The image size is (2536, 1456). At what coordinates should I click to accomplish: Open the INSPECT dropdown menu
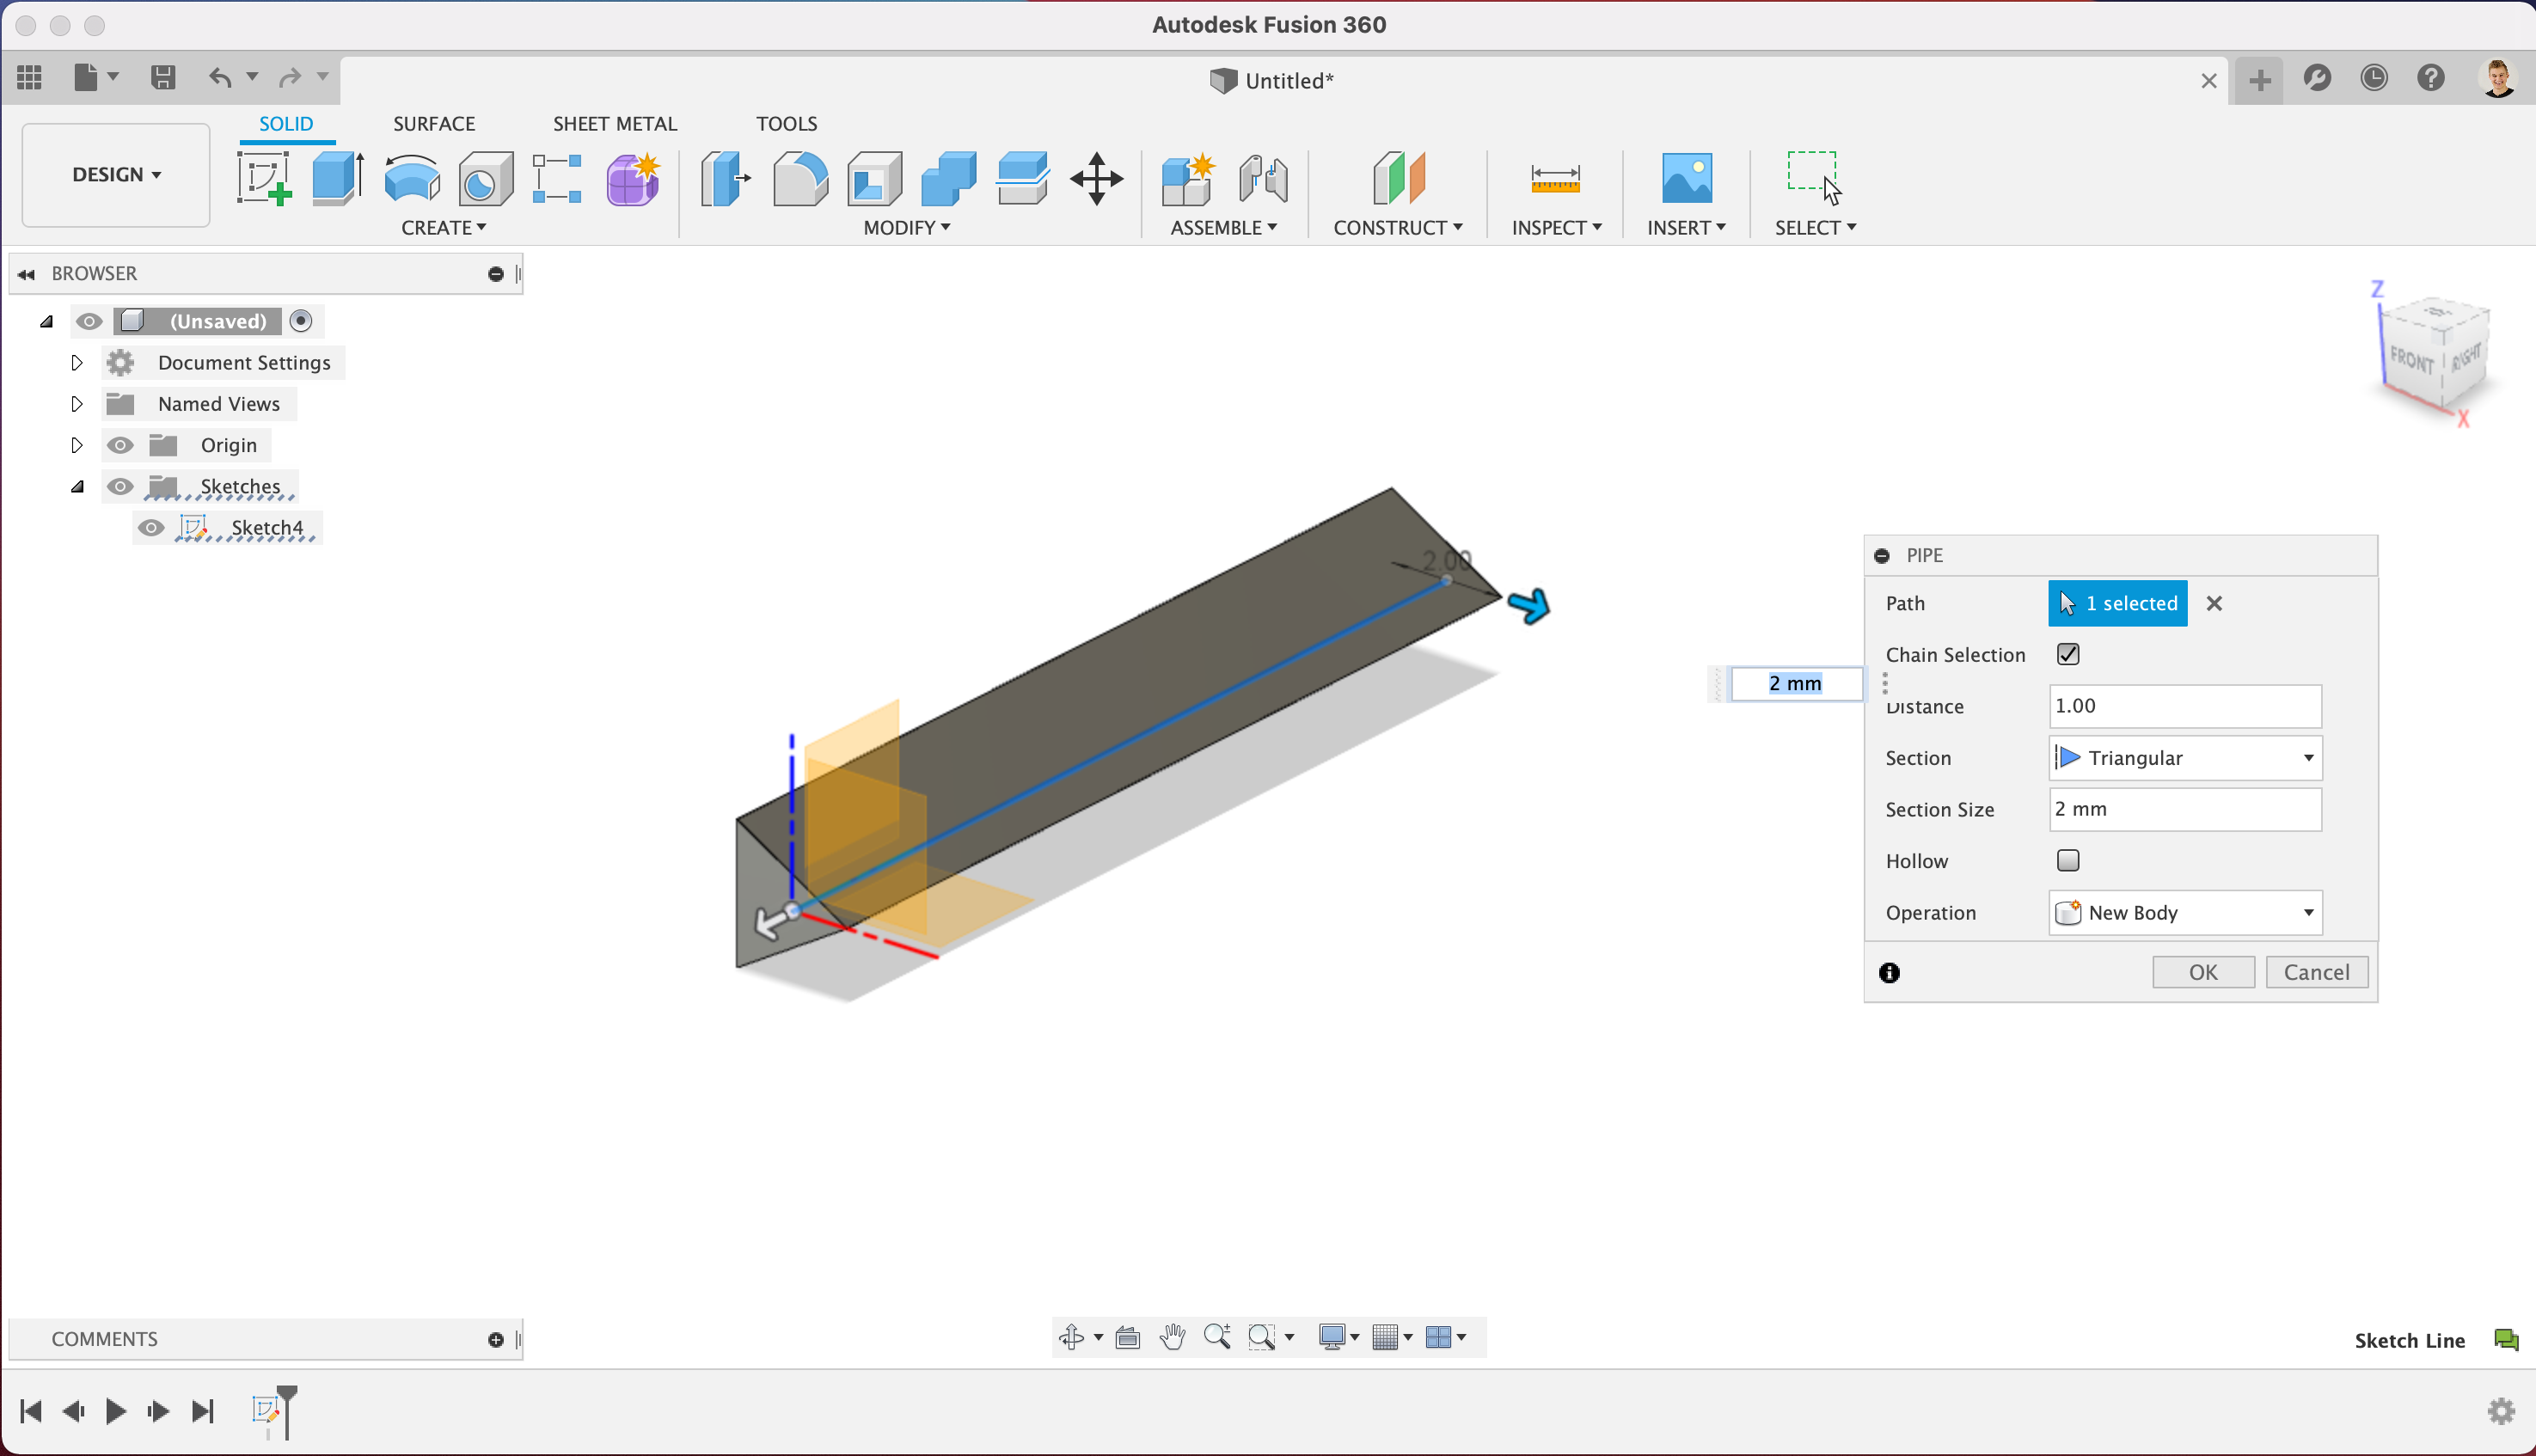[x=1556, y=228]
